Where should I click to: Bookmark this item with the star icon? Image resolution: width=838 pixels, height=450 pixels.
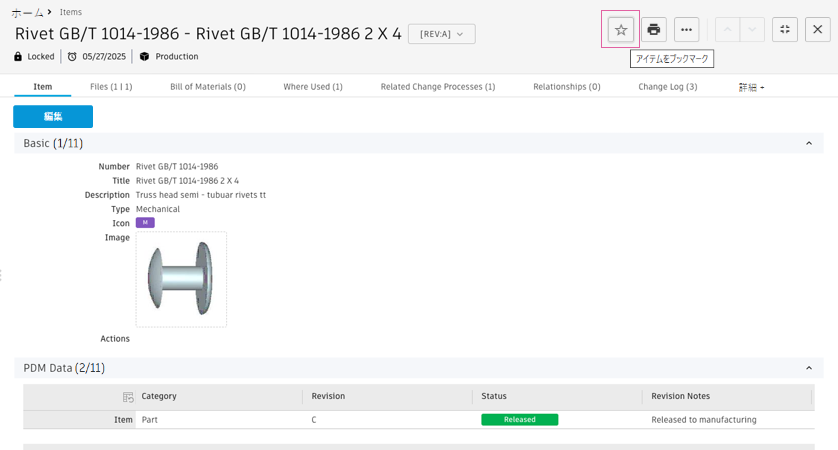pos(620,29)
